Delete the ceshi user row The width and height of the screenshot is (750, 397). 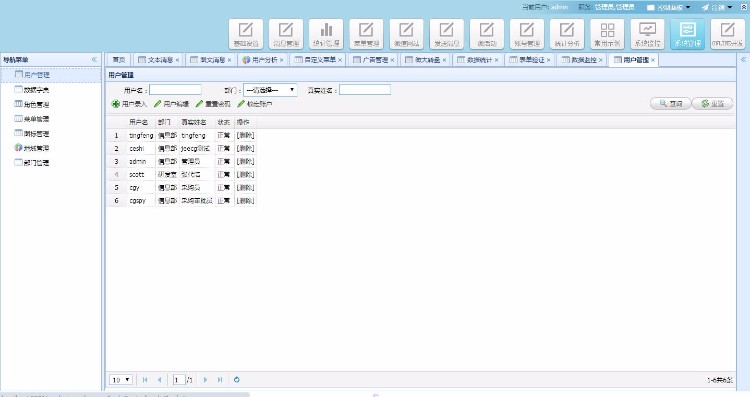coord(245,148)
